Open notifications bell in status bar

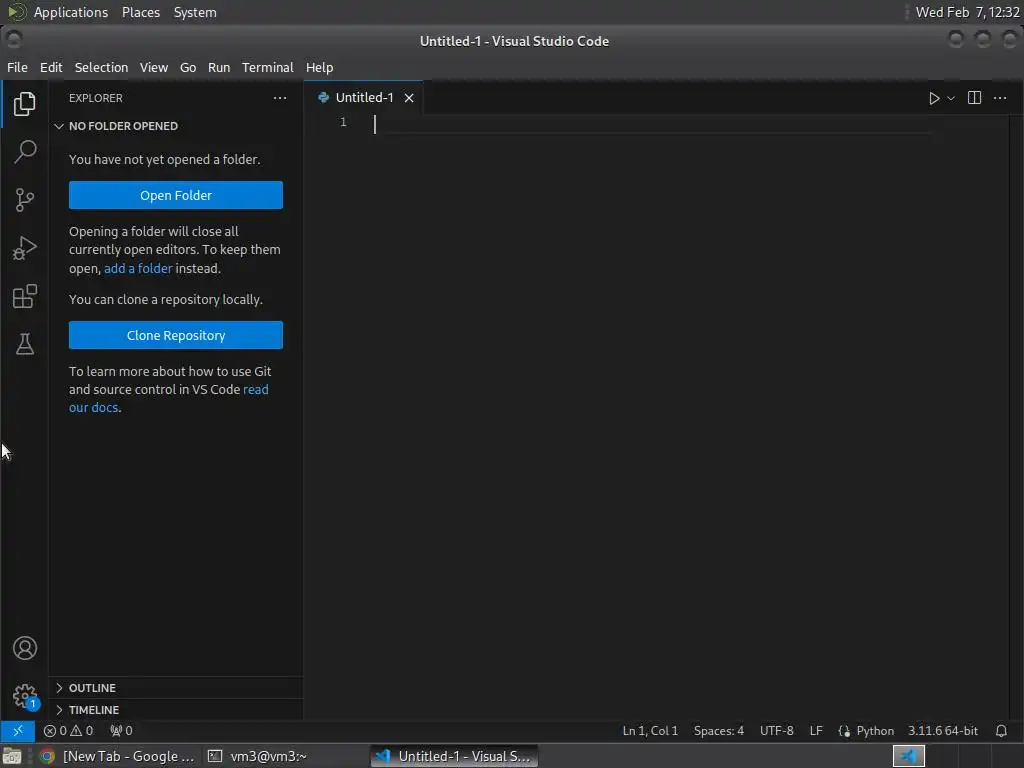(x=1000, y=731)
